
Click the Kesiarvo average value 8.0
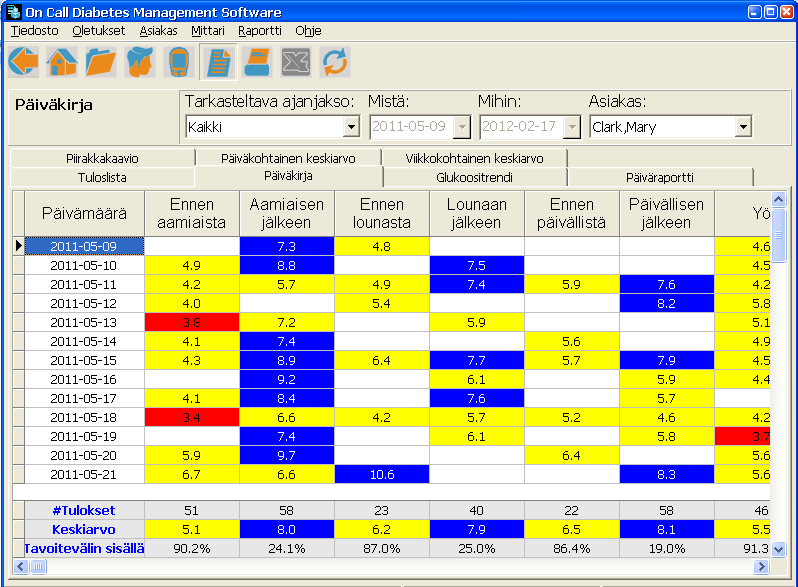click(x=287, y=529)
